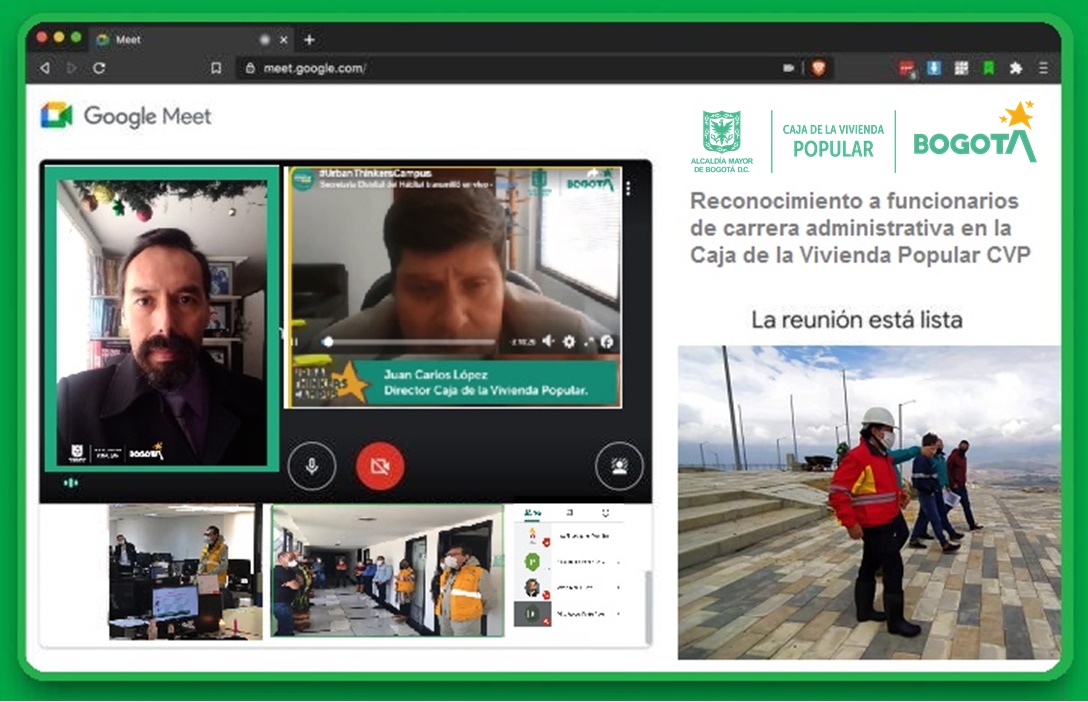Open the Extensions puzzle-piece menu

(1016, 68)
